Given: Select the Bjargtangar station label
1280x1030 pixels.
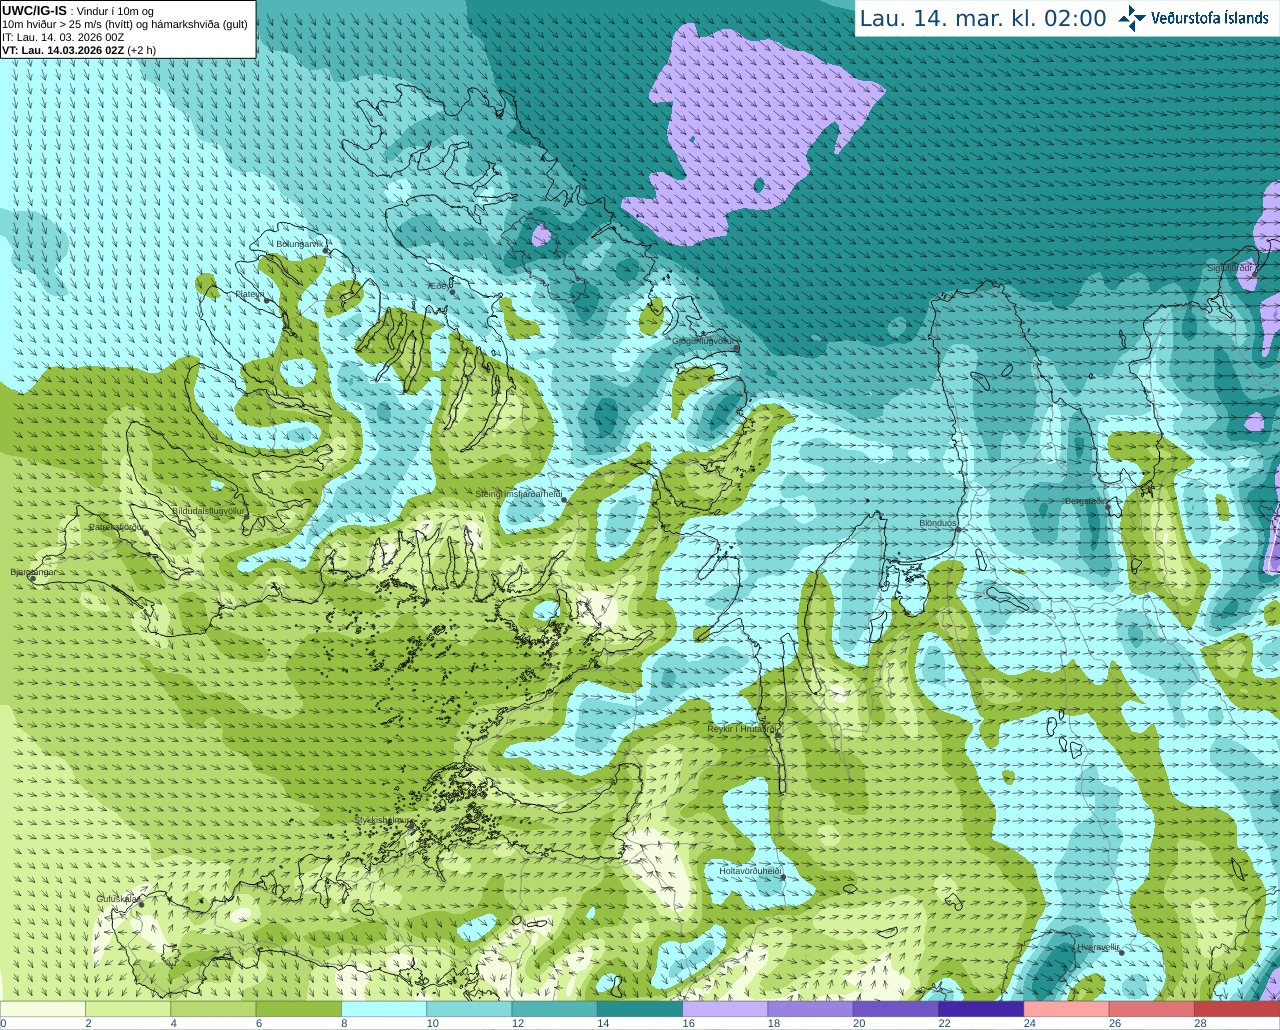Looking at the screenshot, I should pos(33,572).
